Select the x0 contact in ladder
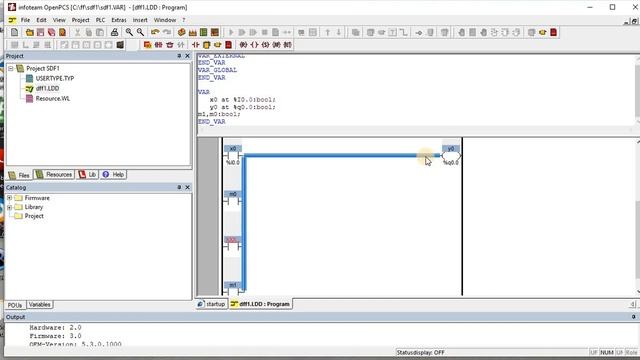 tap(233, 156)
